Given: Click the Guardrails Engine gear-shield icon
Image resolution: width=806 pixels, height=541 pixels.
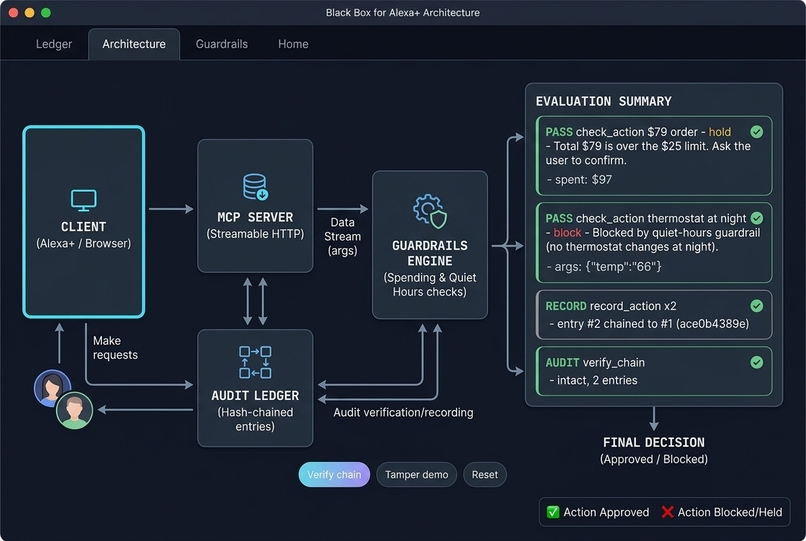Looking at the screenshot, I should (430, 211).
